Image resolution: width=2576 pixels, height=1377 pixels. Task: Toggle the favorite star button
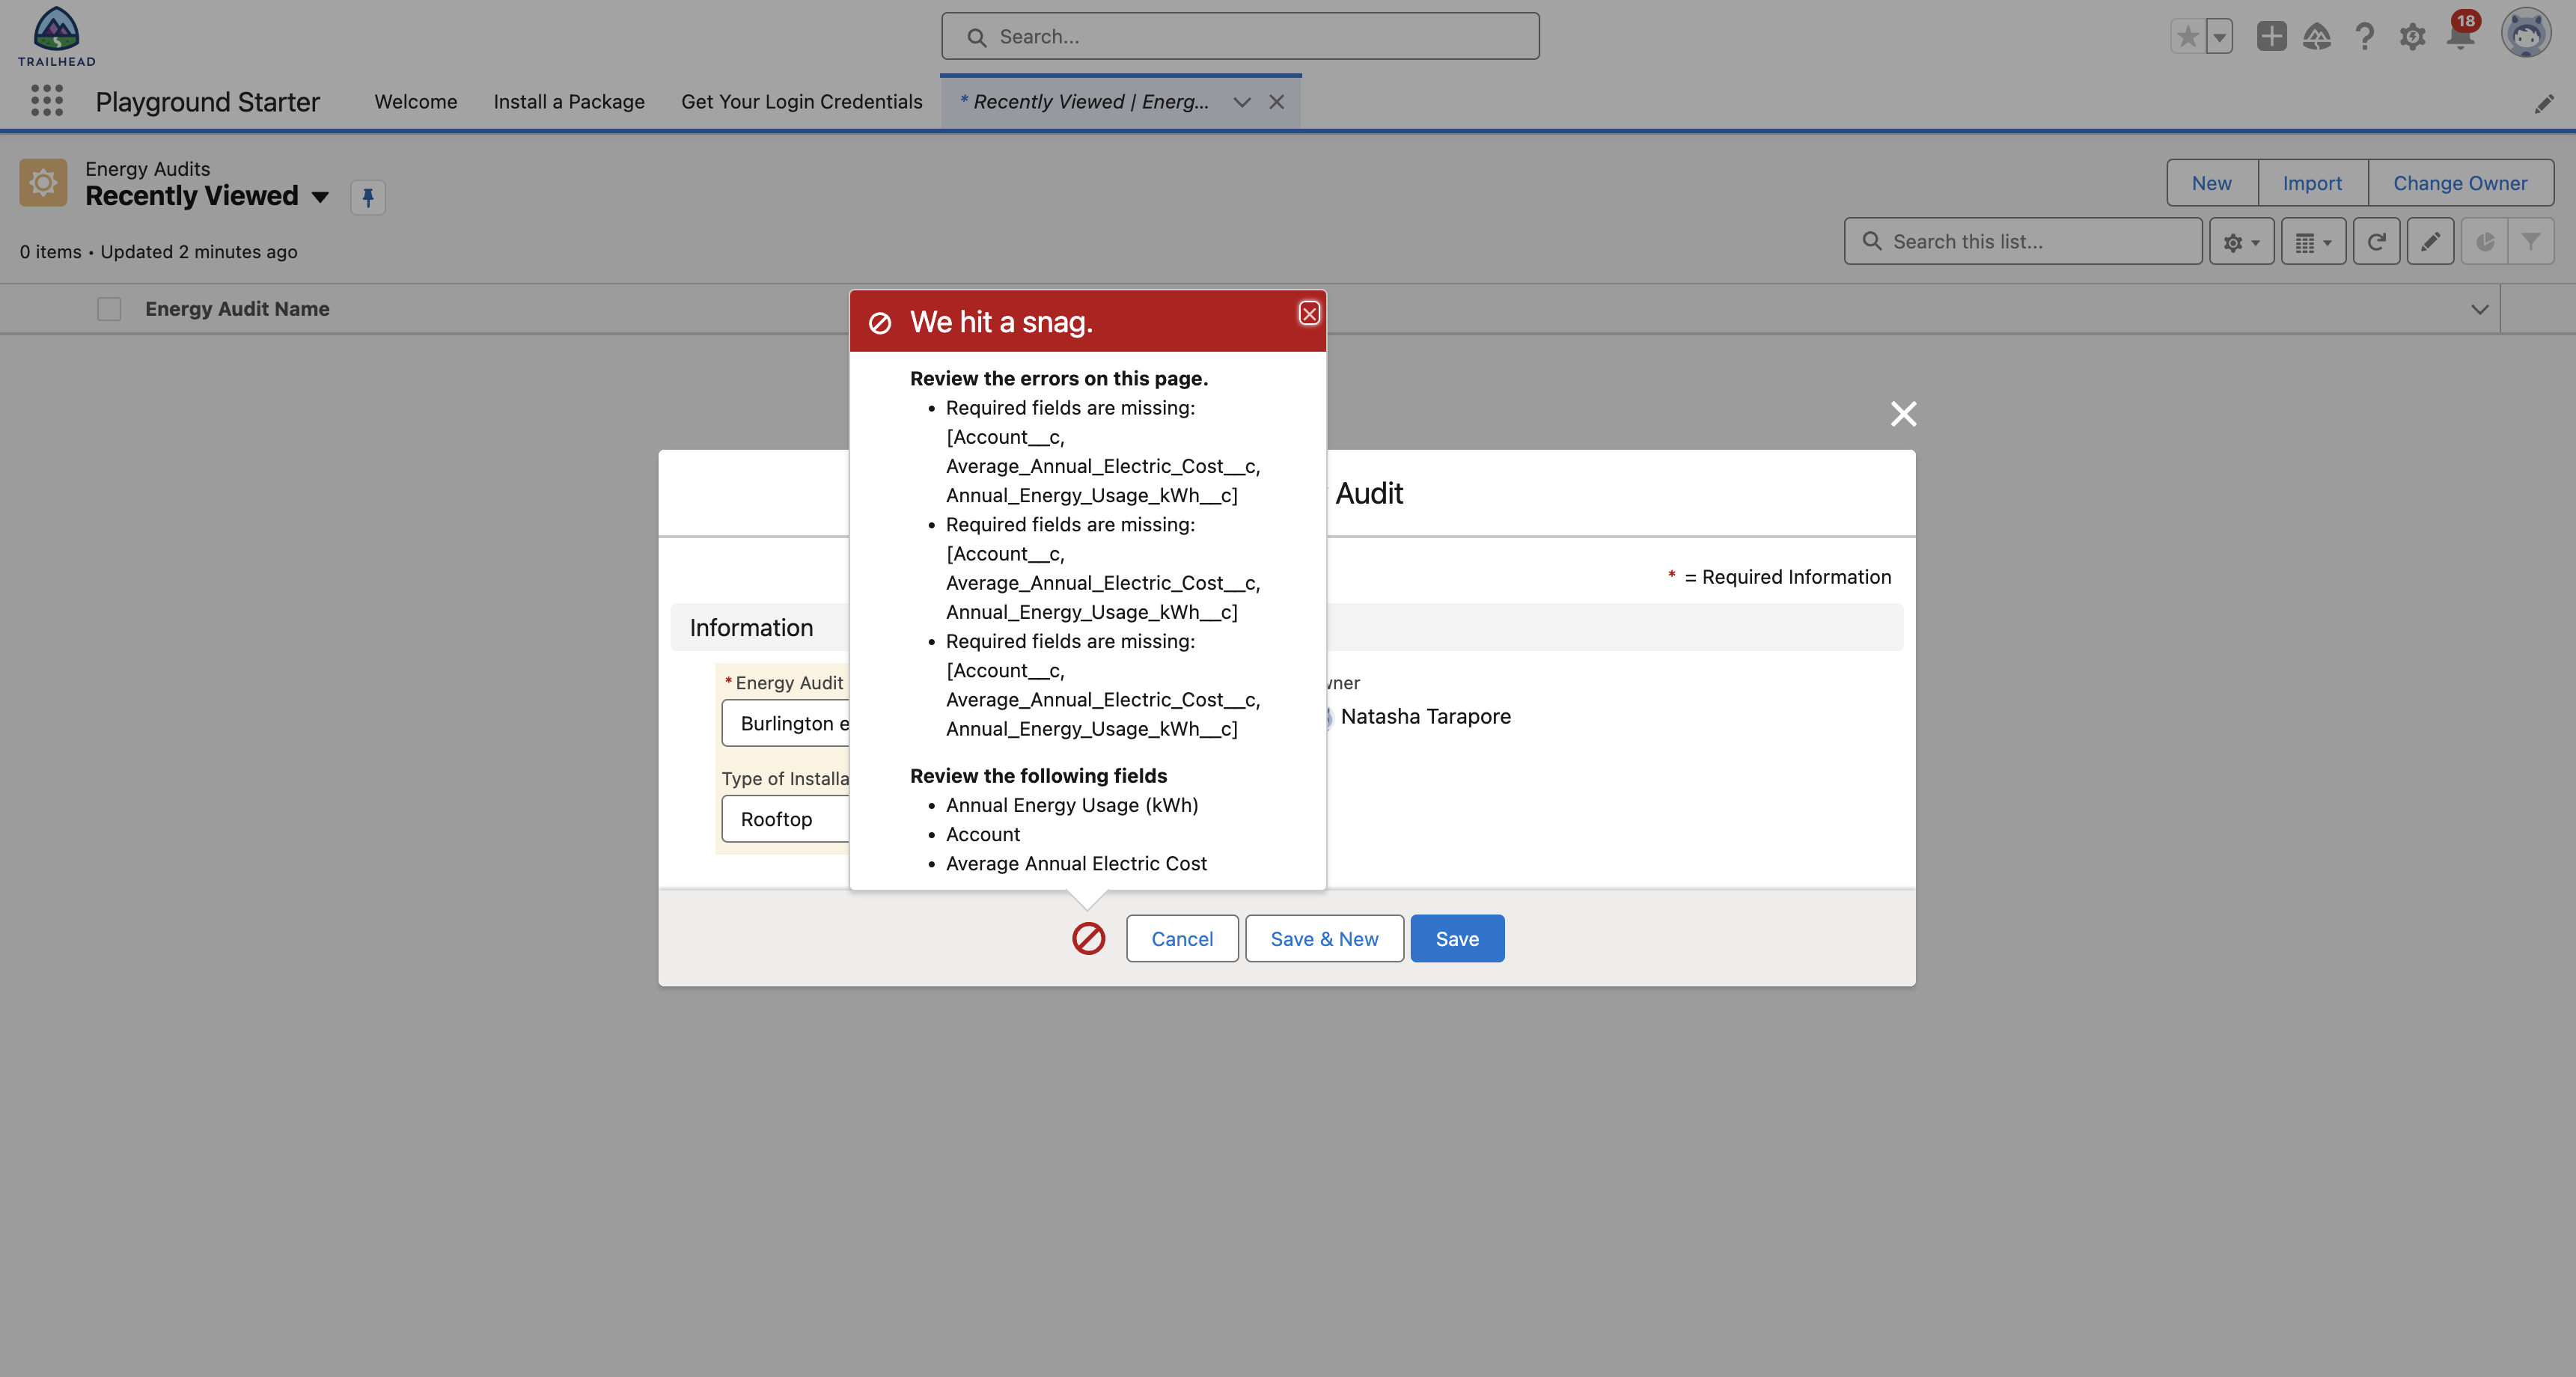click(2187, 37)
